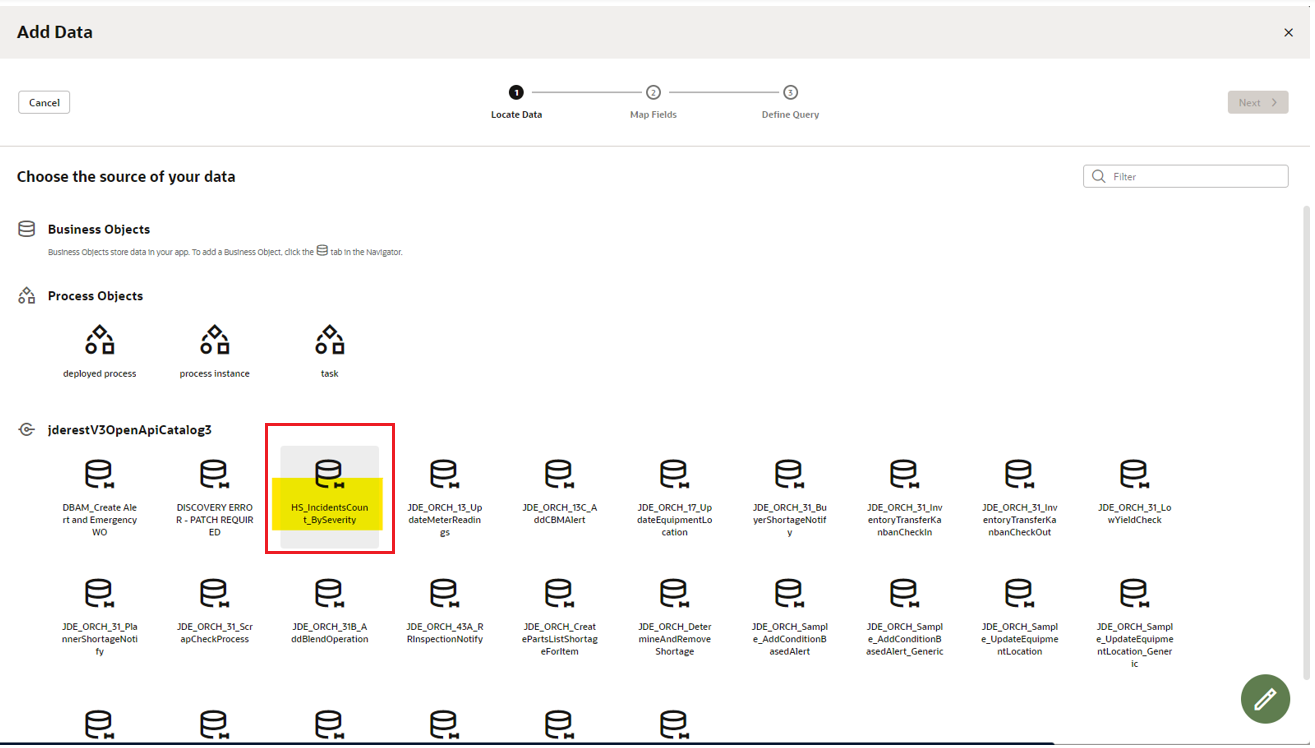Refresh the jderestV3OpenApiCatalog3 service catalog

tap(26, 428)
